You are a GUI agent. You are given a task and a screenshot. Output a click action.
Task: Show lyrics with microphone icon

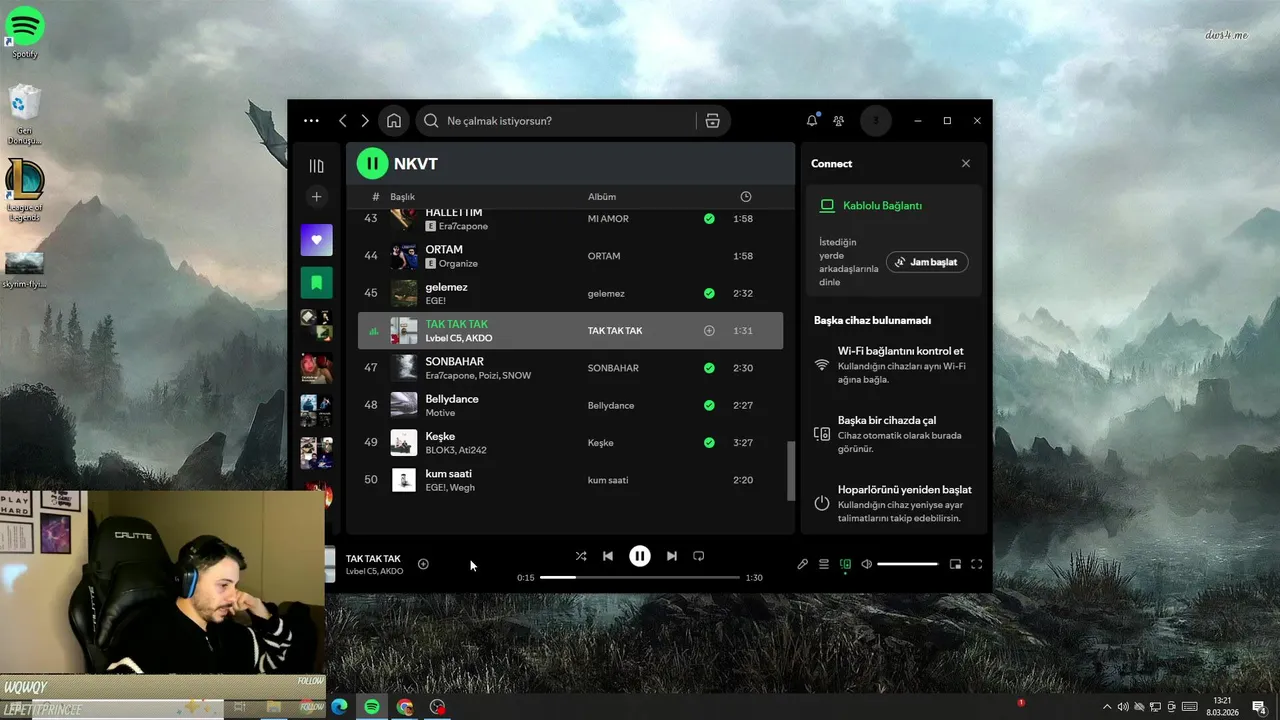(802, 564)
